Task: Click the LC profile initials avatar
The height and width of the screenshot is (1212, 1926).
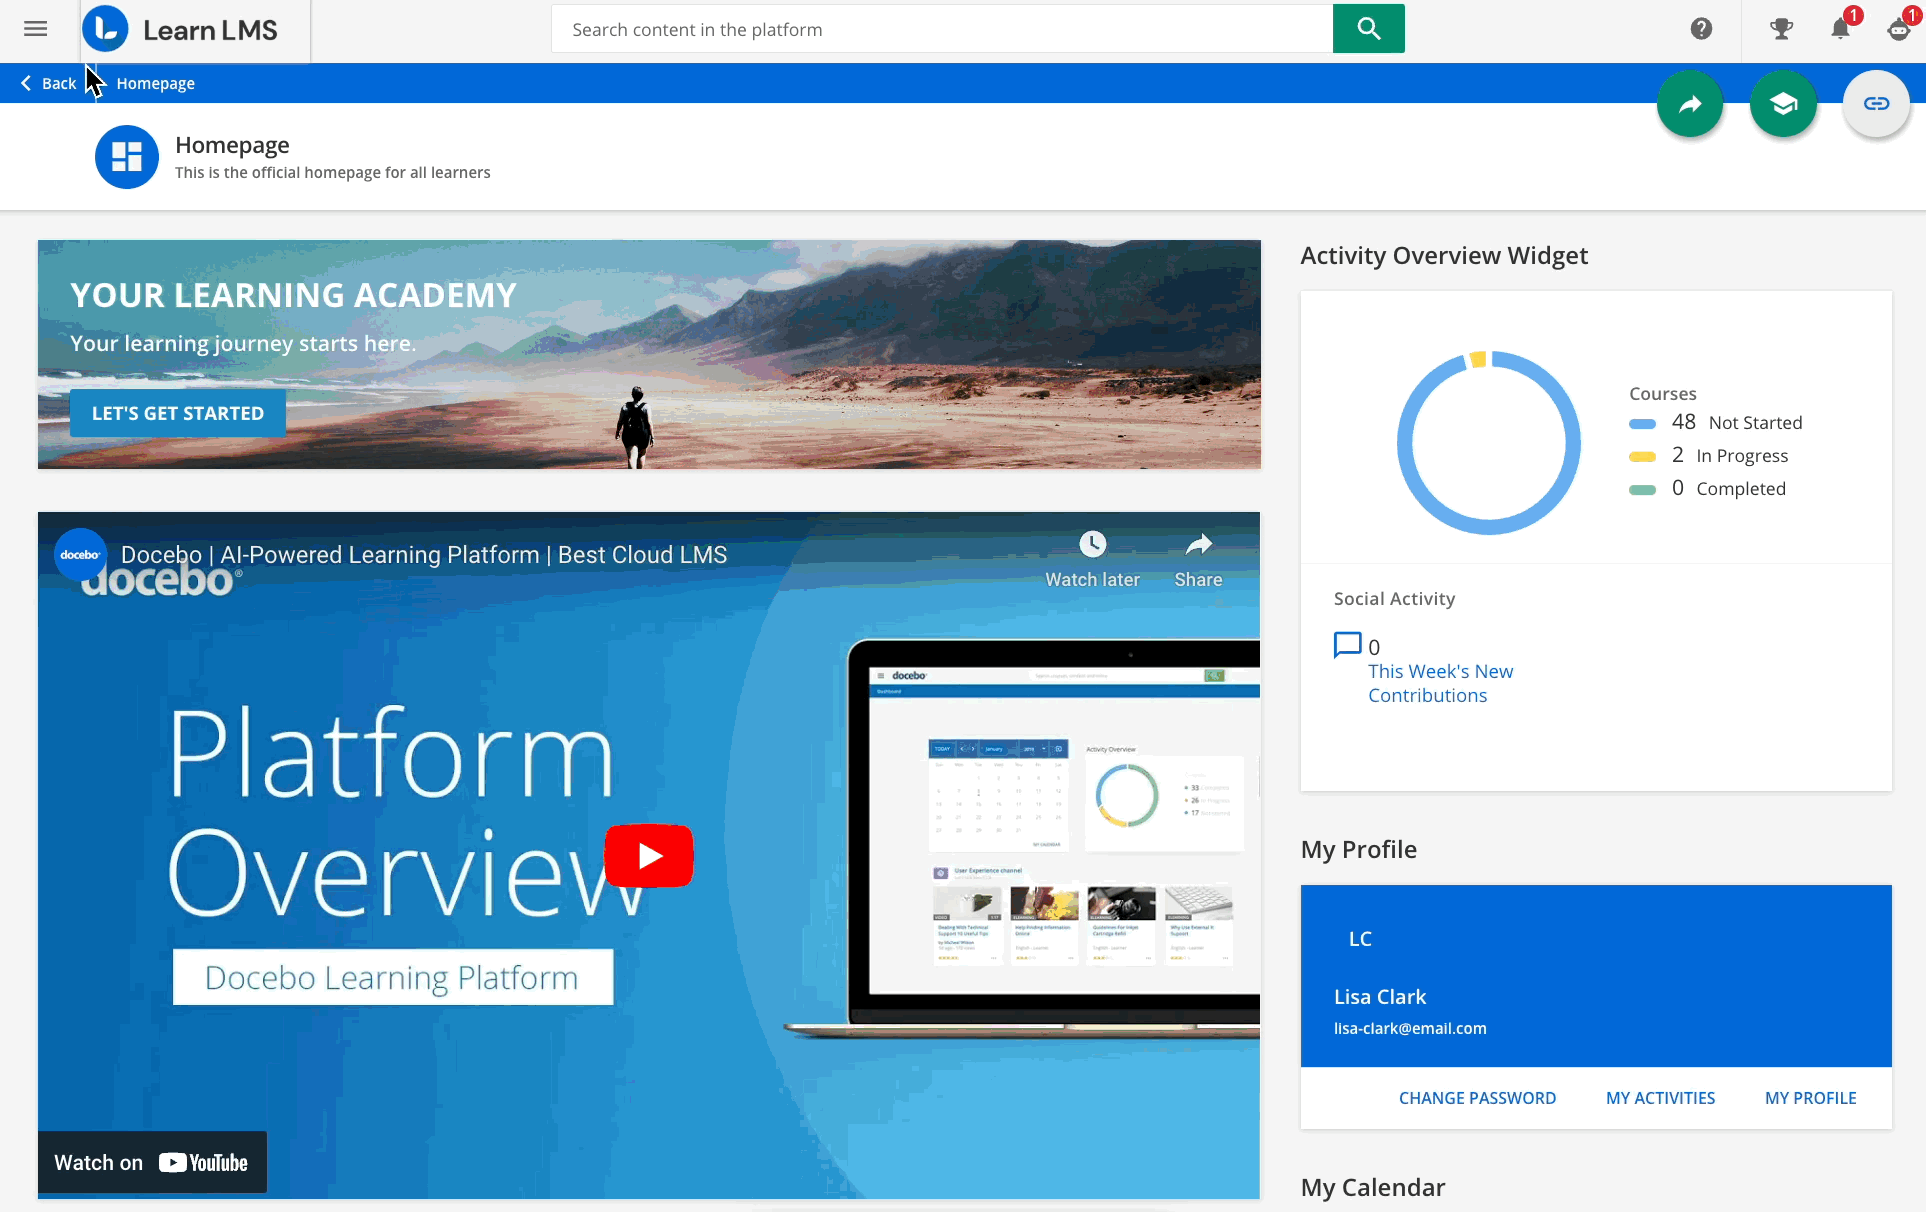Action: click(x=1360, y=939)
